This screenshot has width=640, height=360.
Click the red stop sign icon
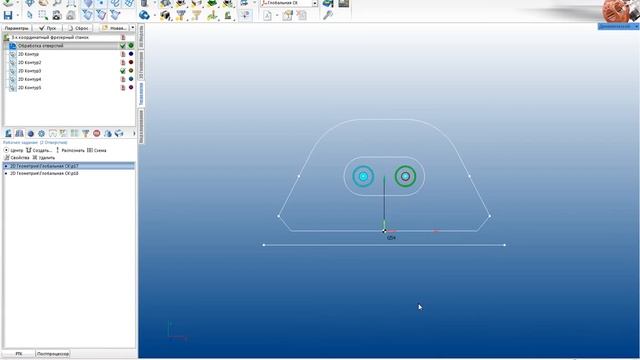click(97, 133)
